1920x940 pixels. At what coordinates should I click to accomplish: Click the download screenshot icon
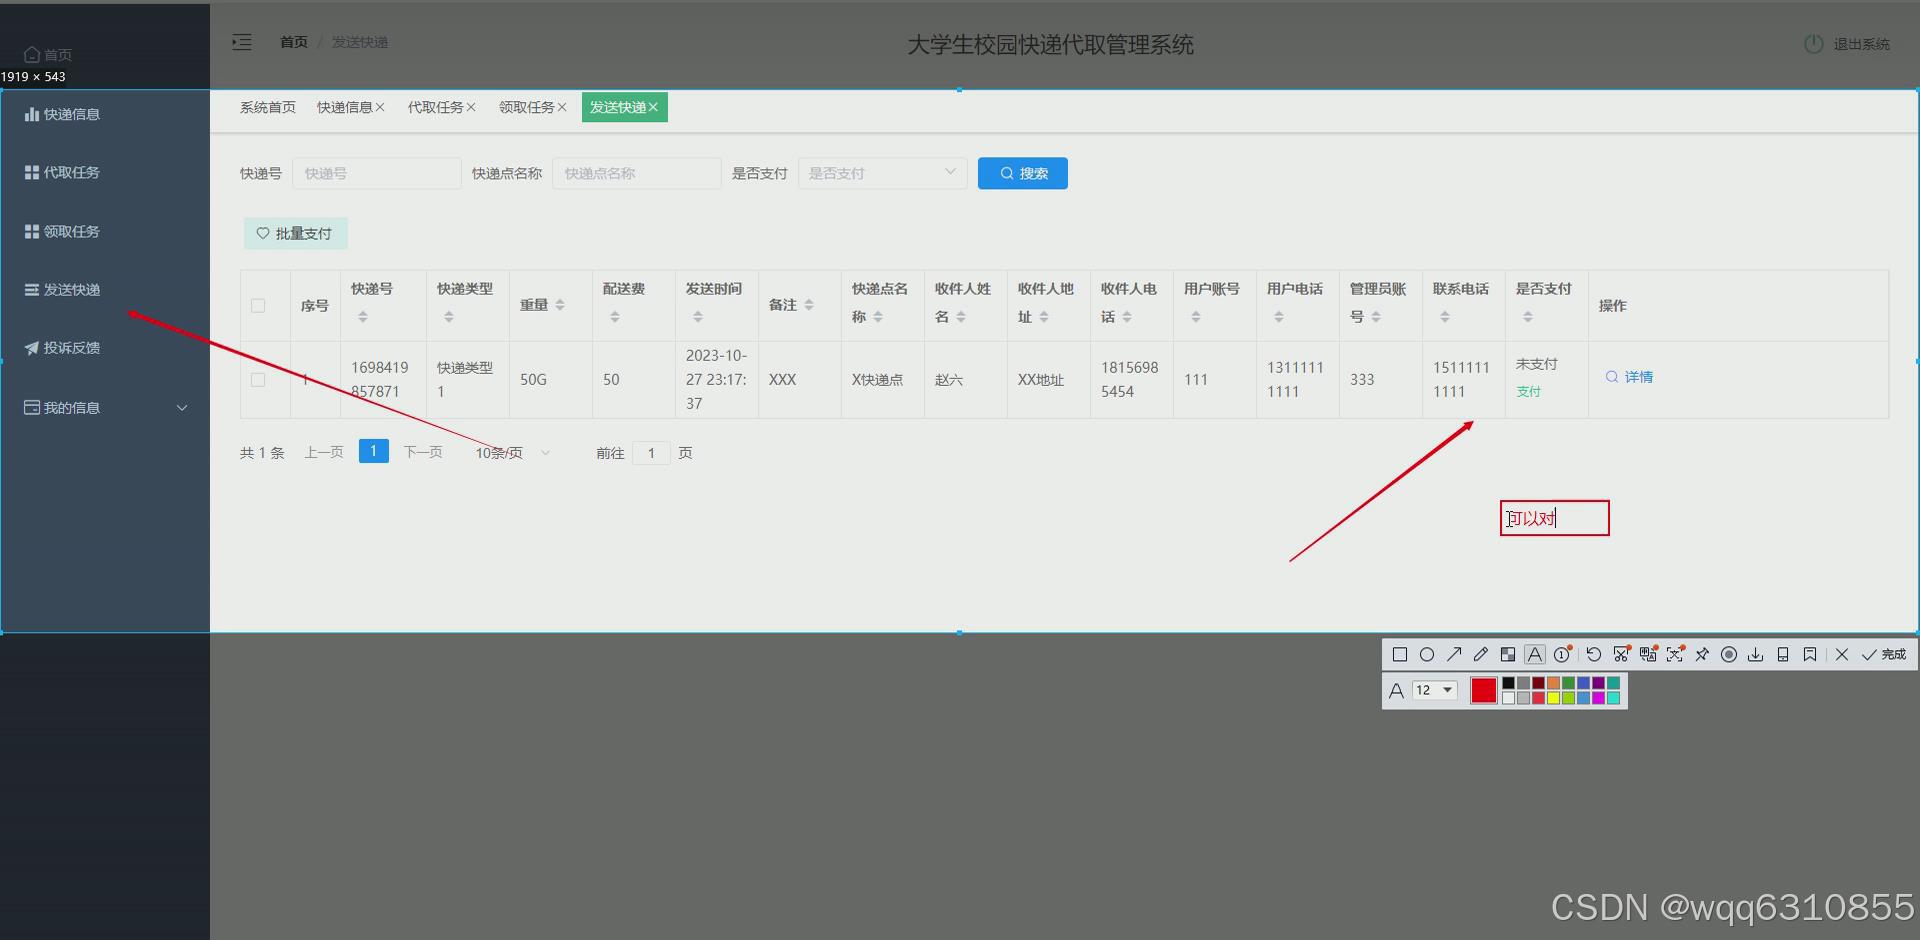[1756, 654]
